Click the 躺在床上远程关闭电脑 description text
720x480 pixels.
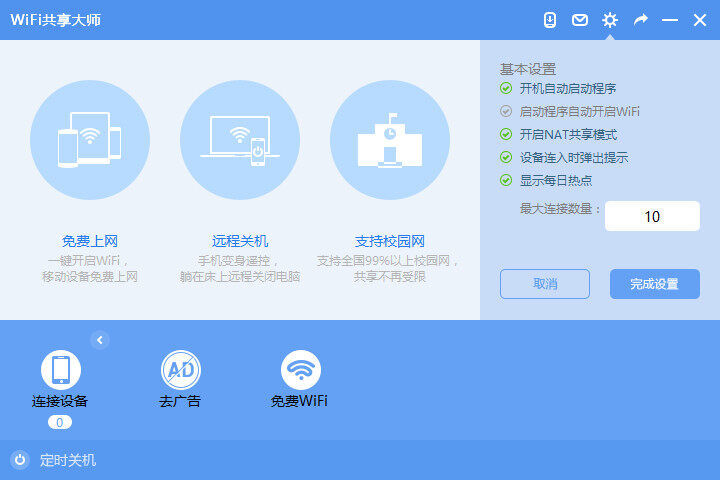240,277
